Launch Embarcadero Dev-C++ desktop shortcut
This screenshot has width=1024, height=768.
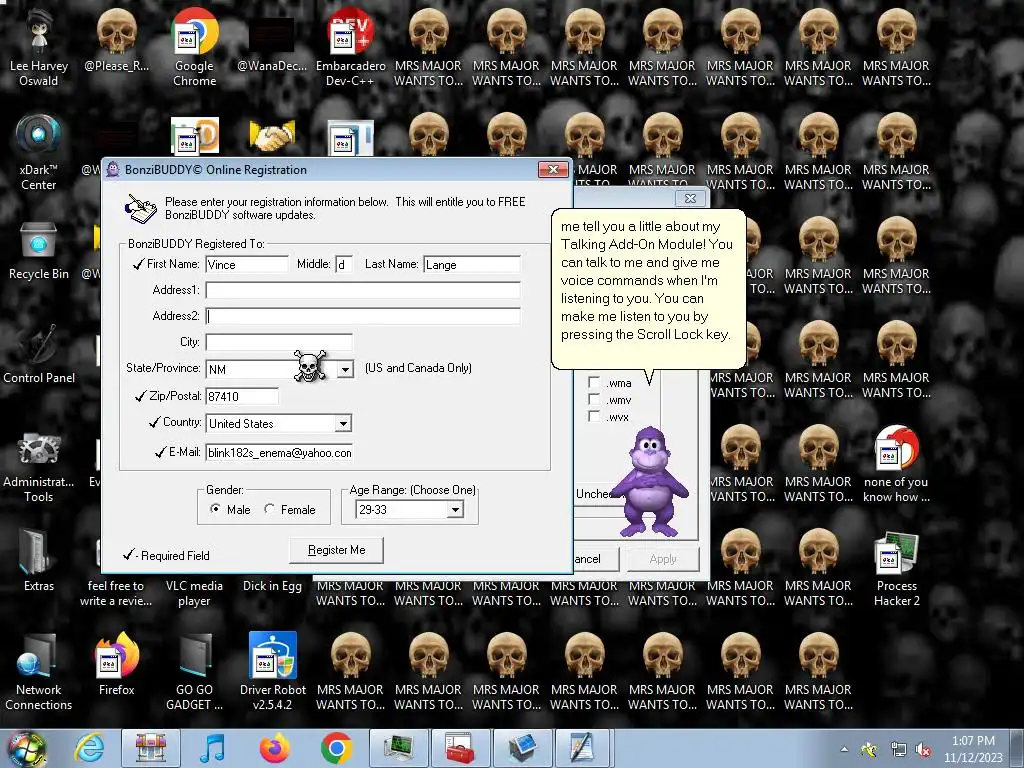pos(350,47)
